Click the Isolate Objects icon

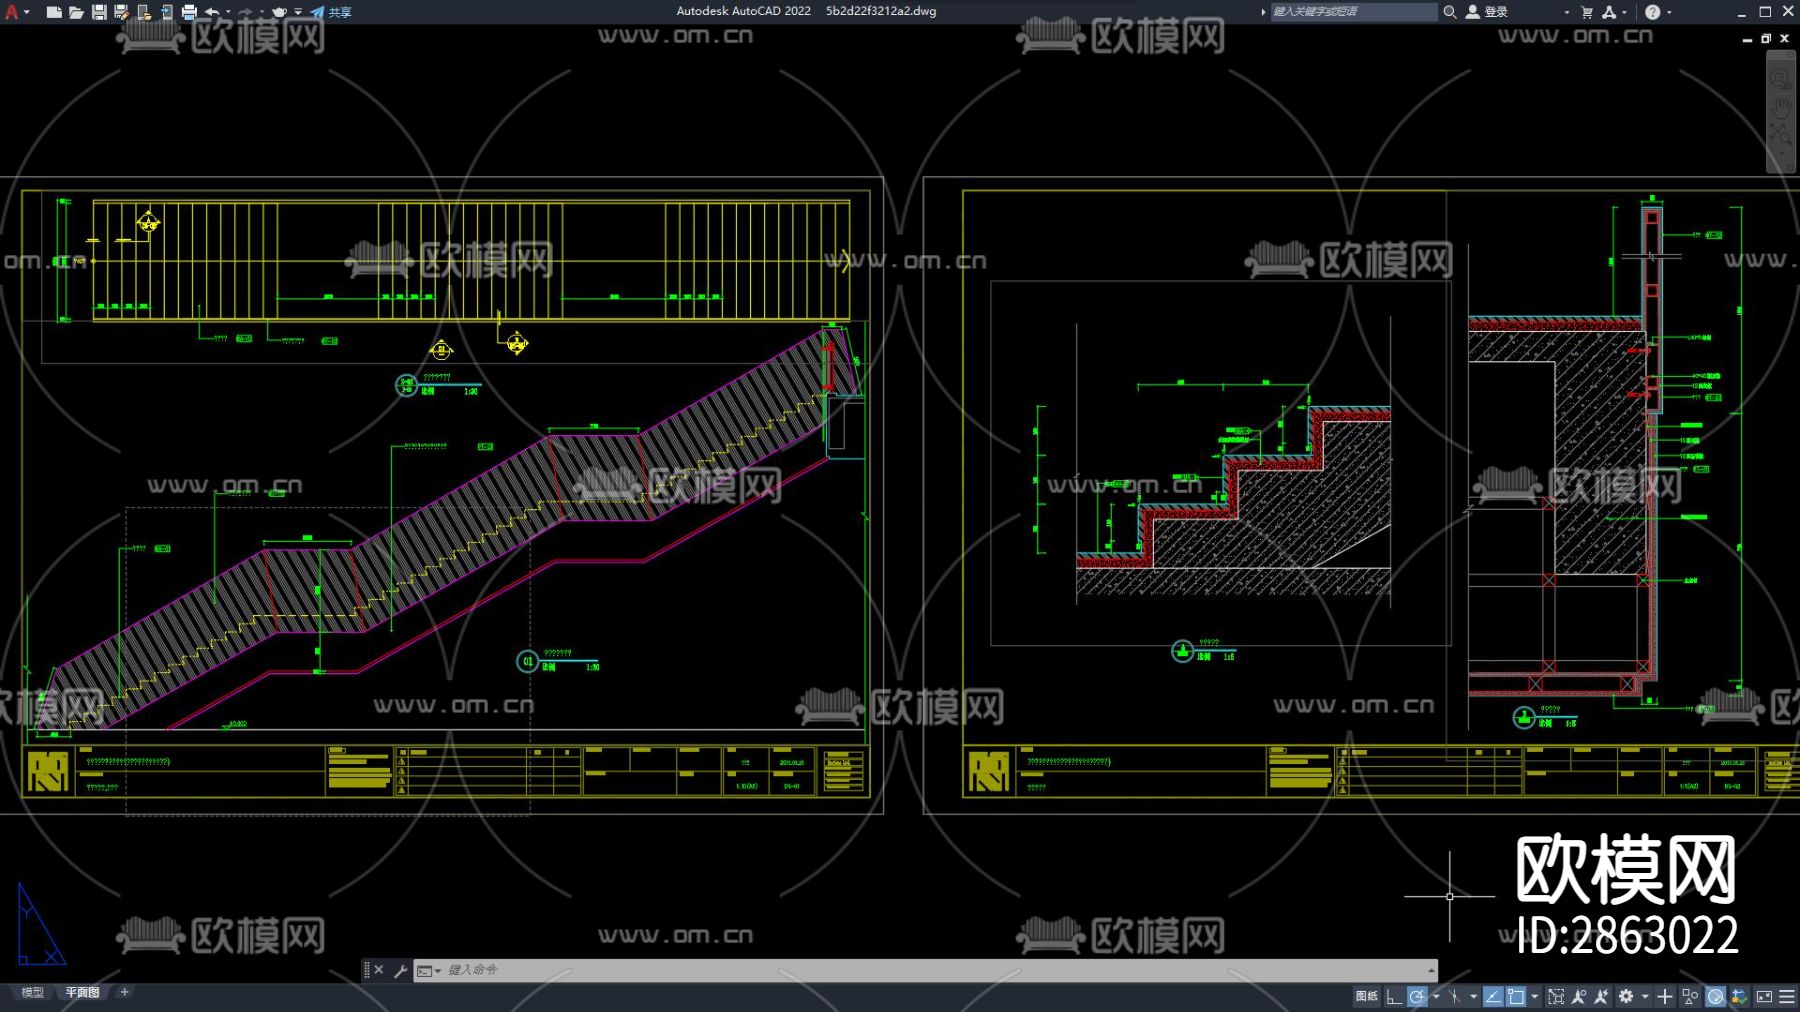click(x=1690, y=996)
